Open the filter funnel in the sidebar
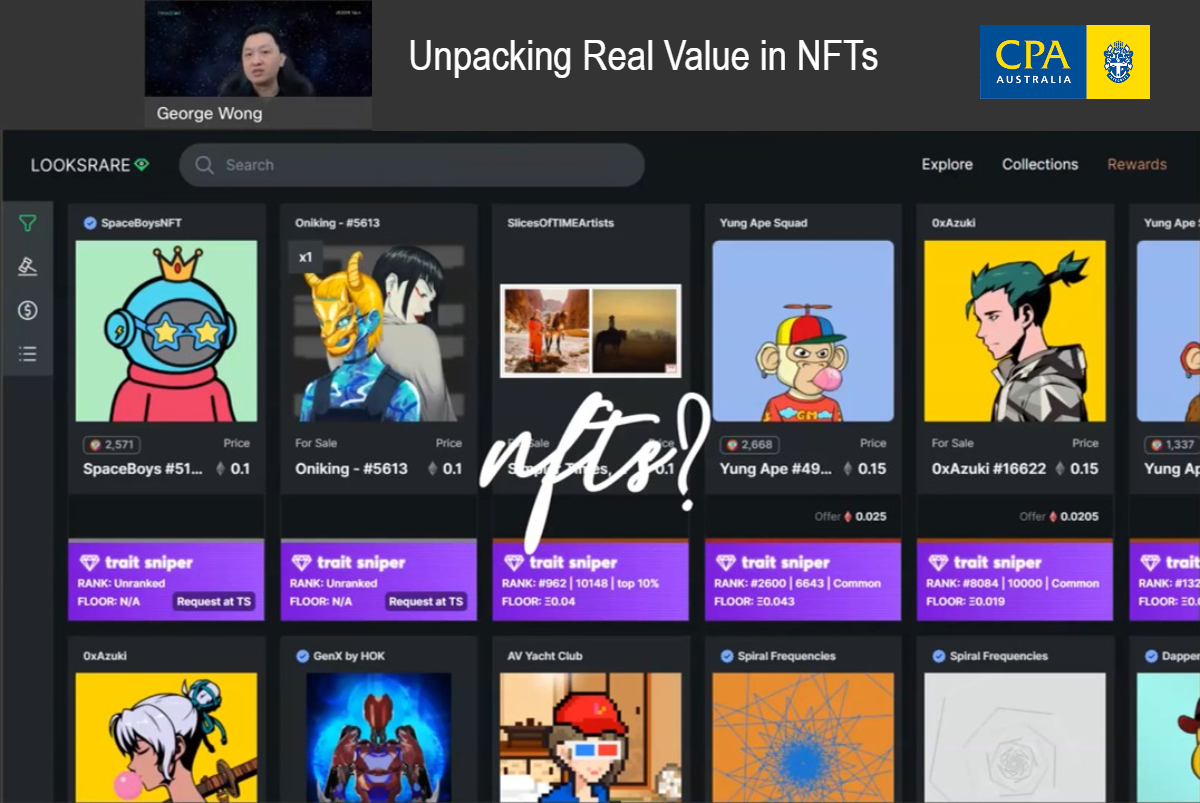Image resolution: width=1200 pixels, height=803 pixels. coord(27,224)
